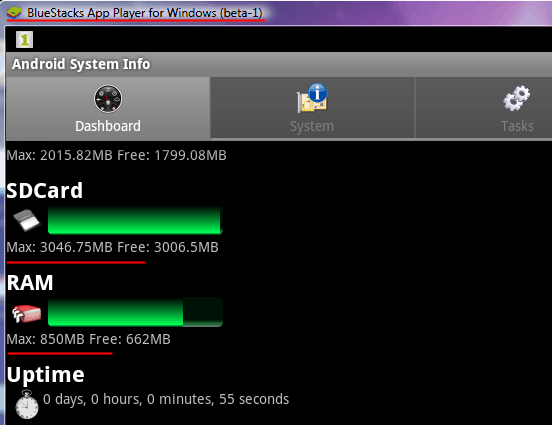Click the Tasks gears icon

pos(516,98)
